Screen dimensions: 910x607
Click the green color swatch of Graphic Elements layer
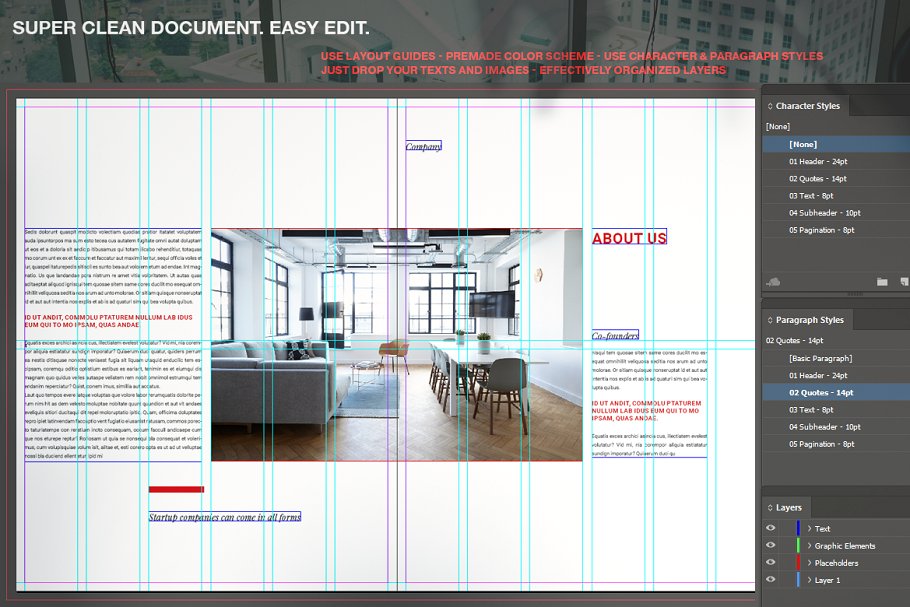tap(797, 546)
